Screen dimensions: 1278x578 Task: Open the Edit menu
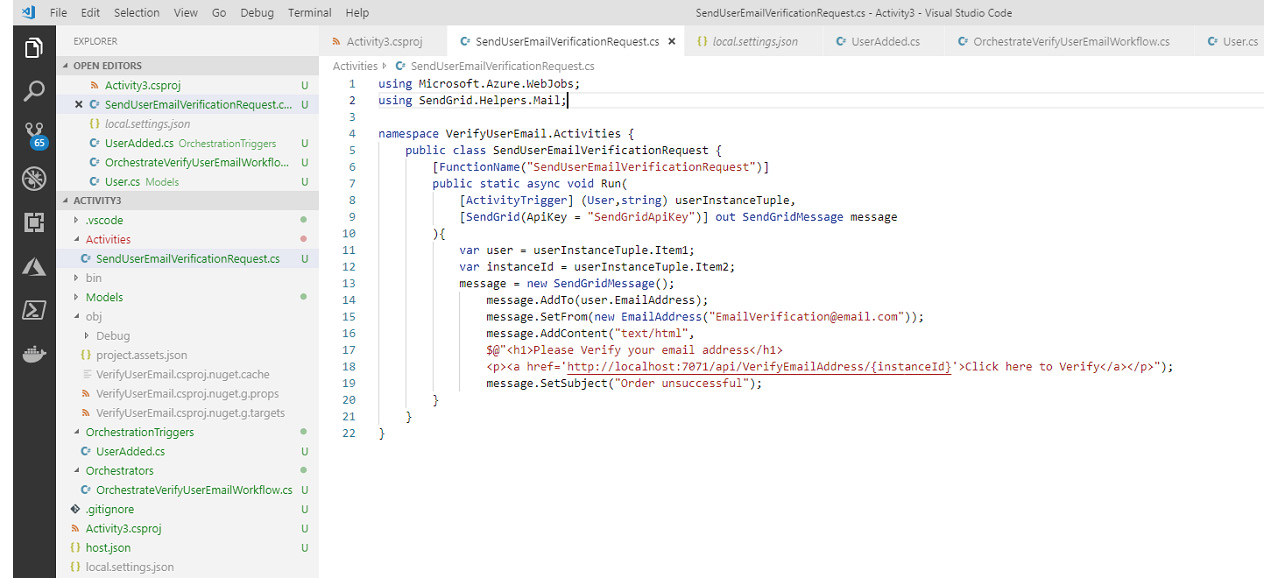[x=90, y=13]
